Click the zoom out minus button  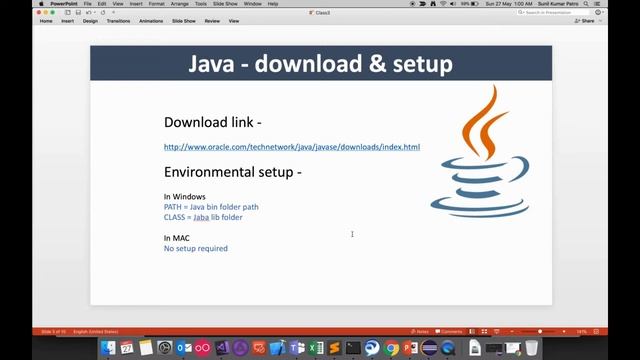(x=512, y=332)
